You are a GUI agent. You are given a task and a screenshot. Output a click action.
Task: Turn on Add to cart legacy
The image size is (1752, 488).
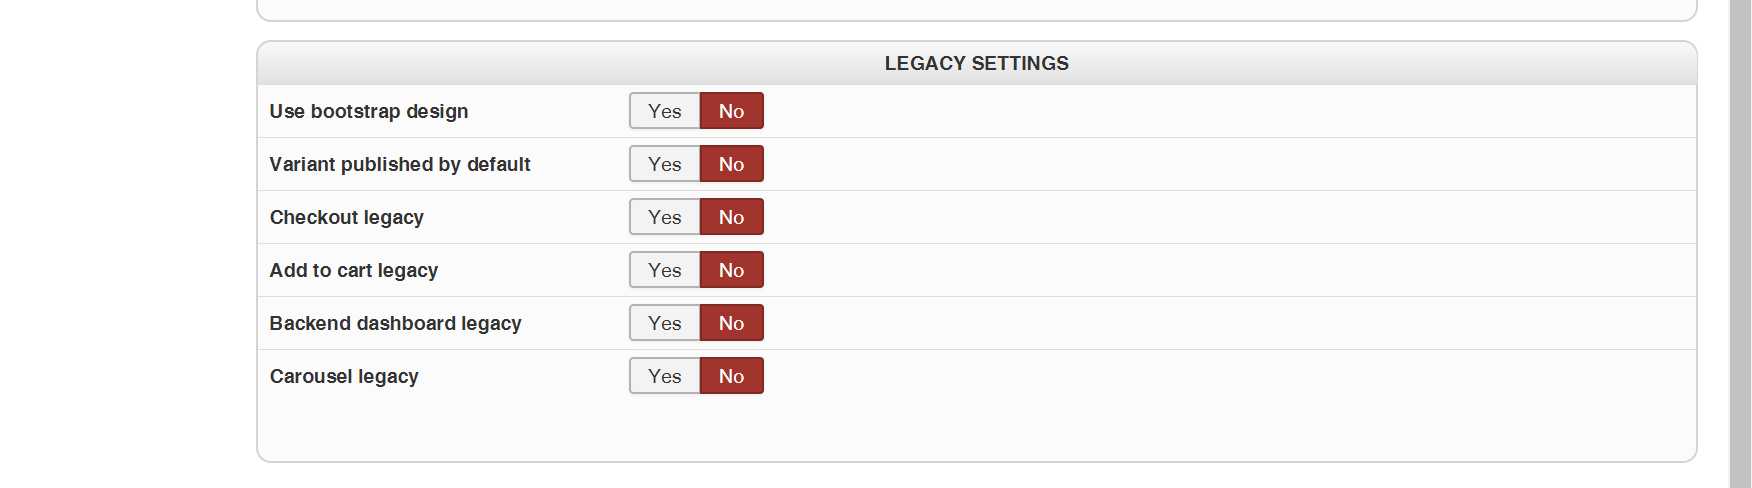665,270
